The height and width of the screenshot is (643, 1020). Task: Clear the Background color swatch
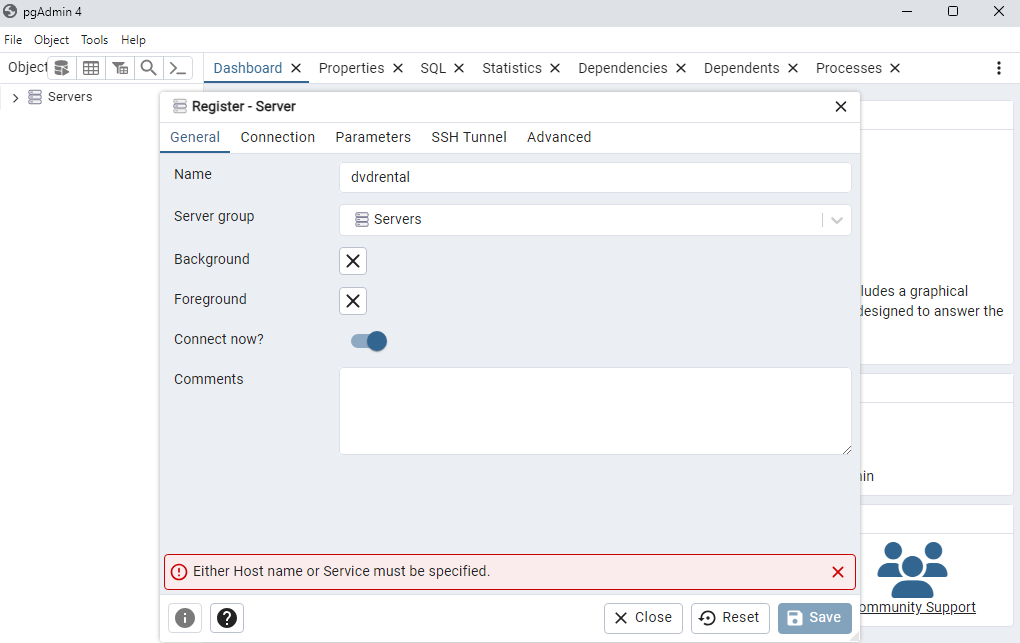(353, 261)
